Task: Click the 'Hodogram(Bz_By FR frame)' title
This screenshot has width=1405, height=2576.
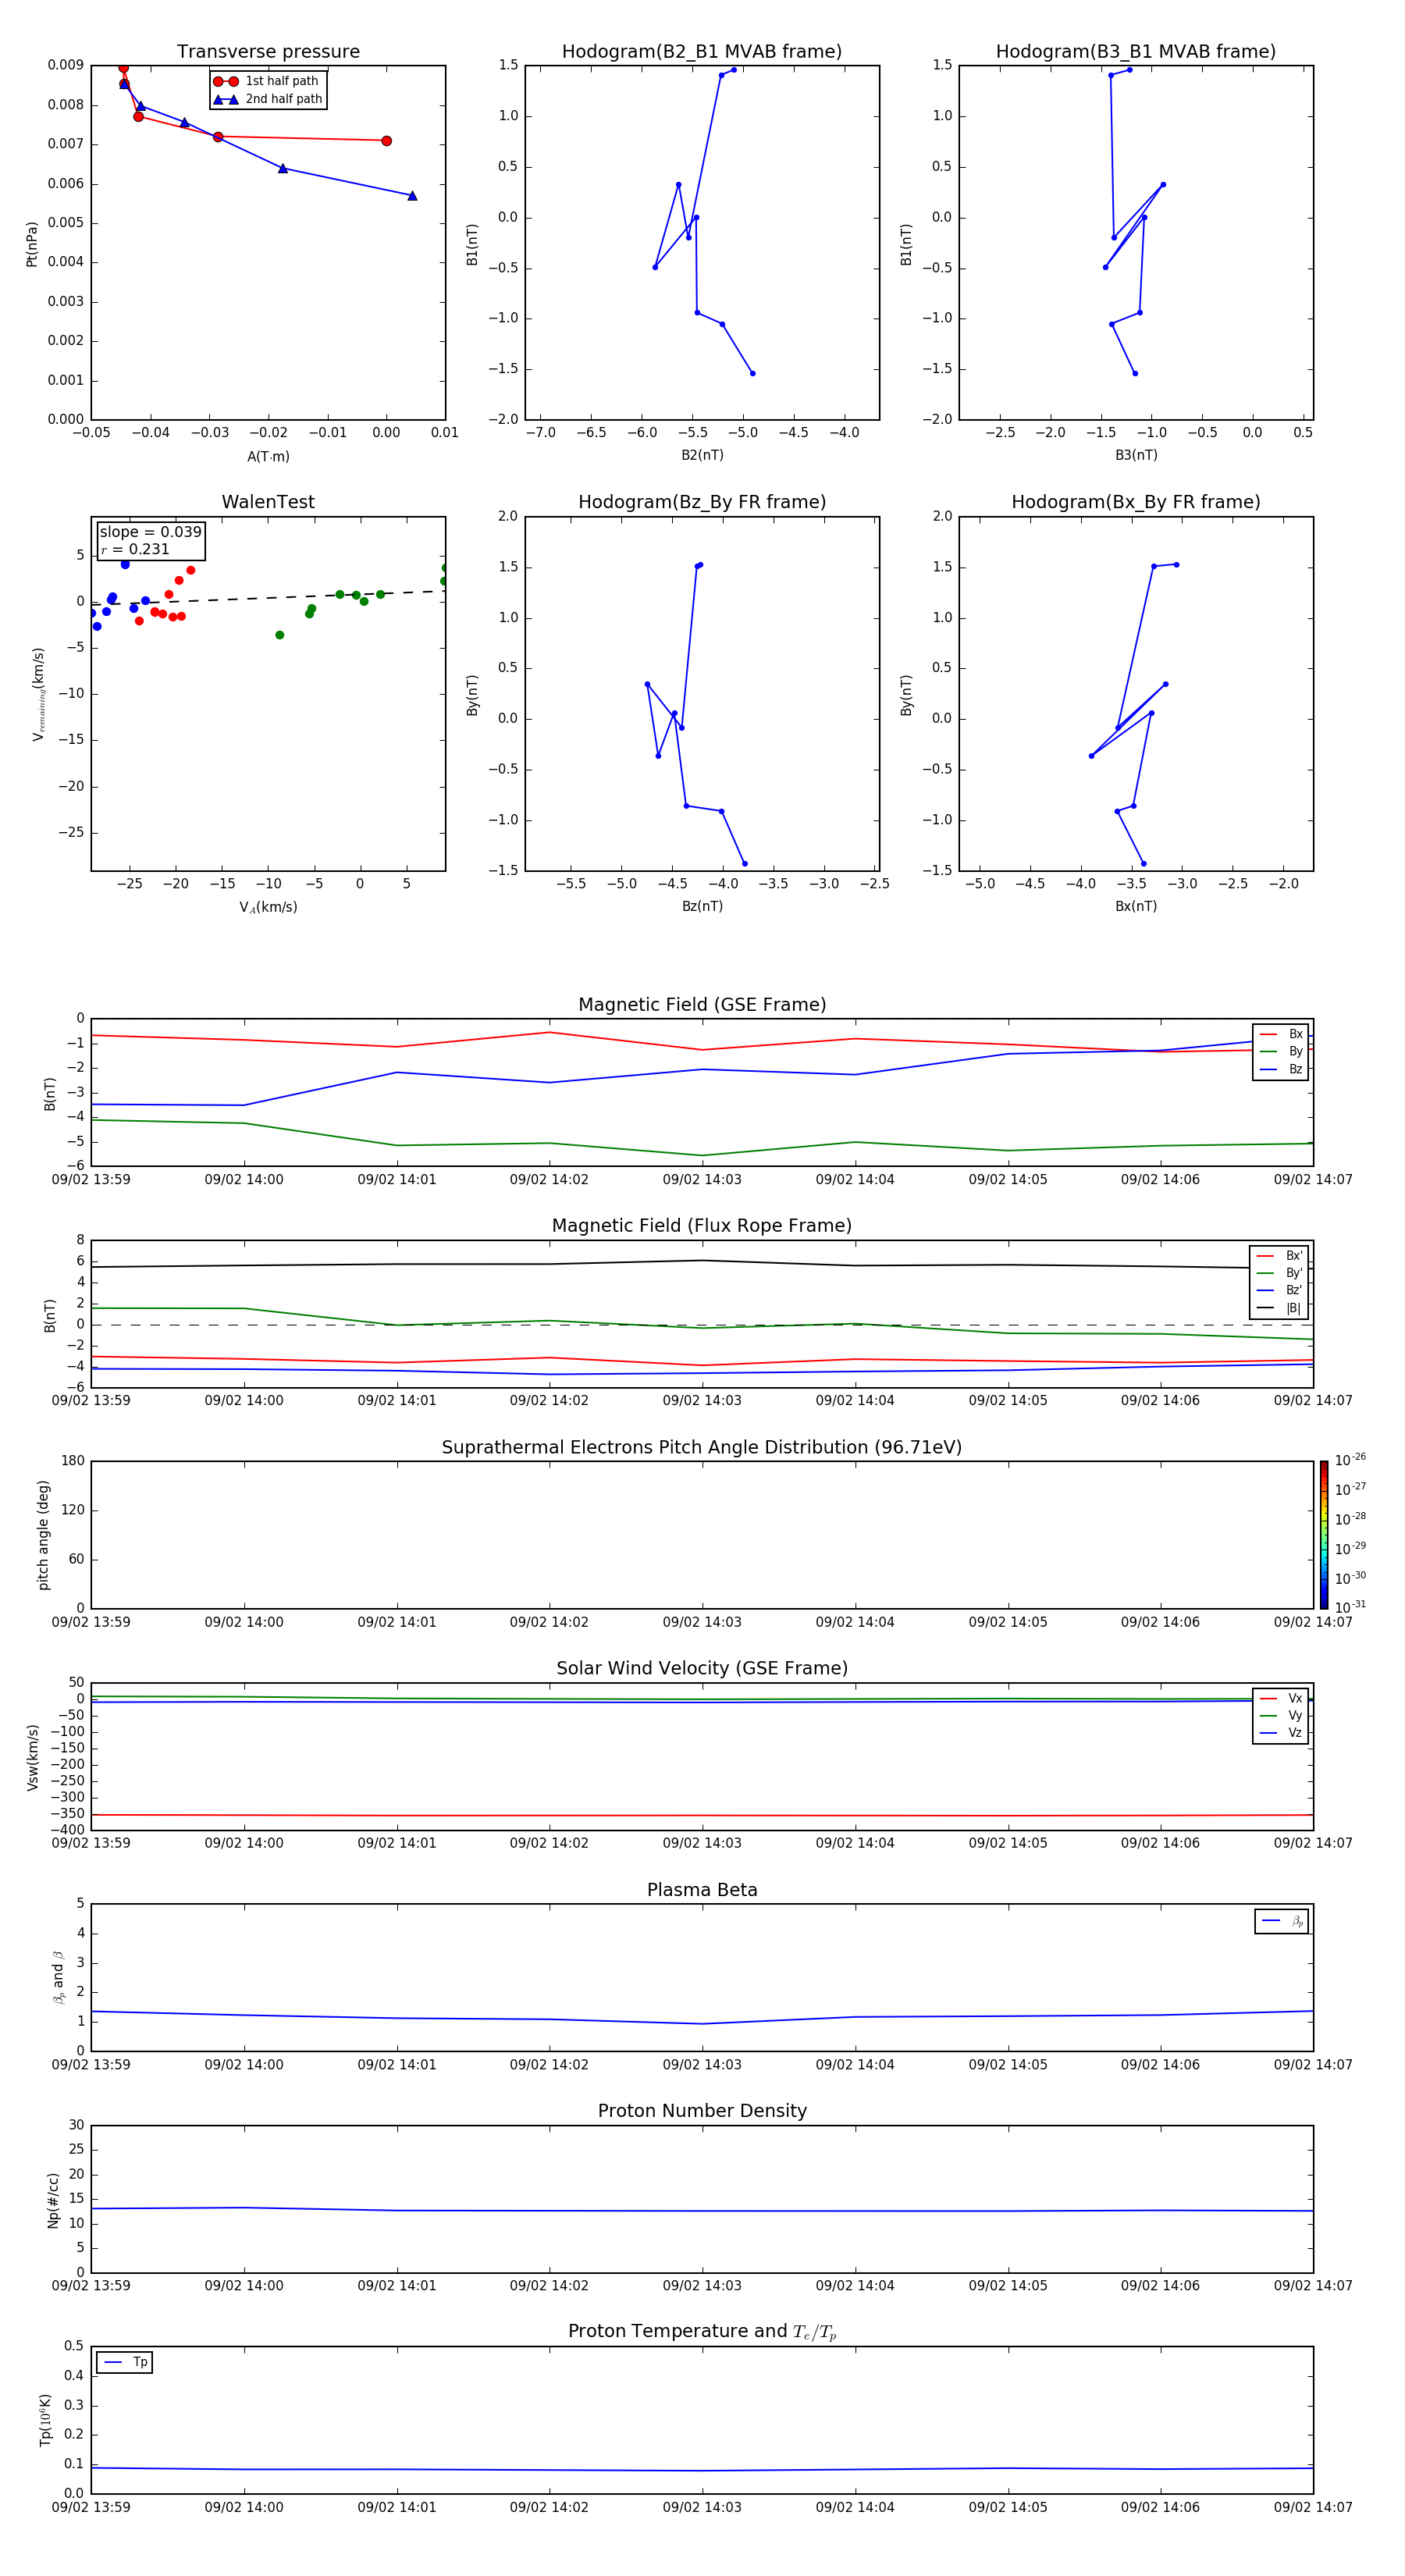Action: (702, 502)
